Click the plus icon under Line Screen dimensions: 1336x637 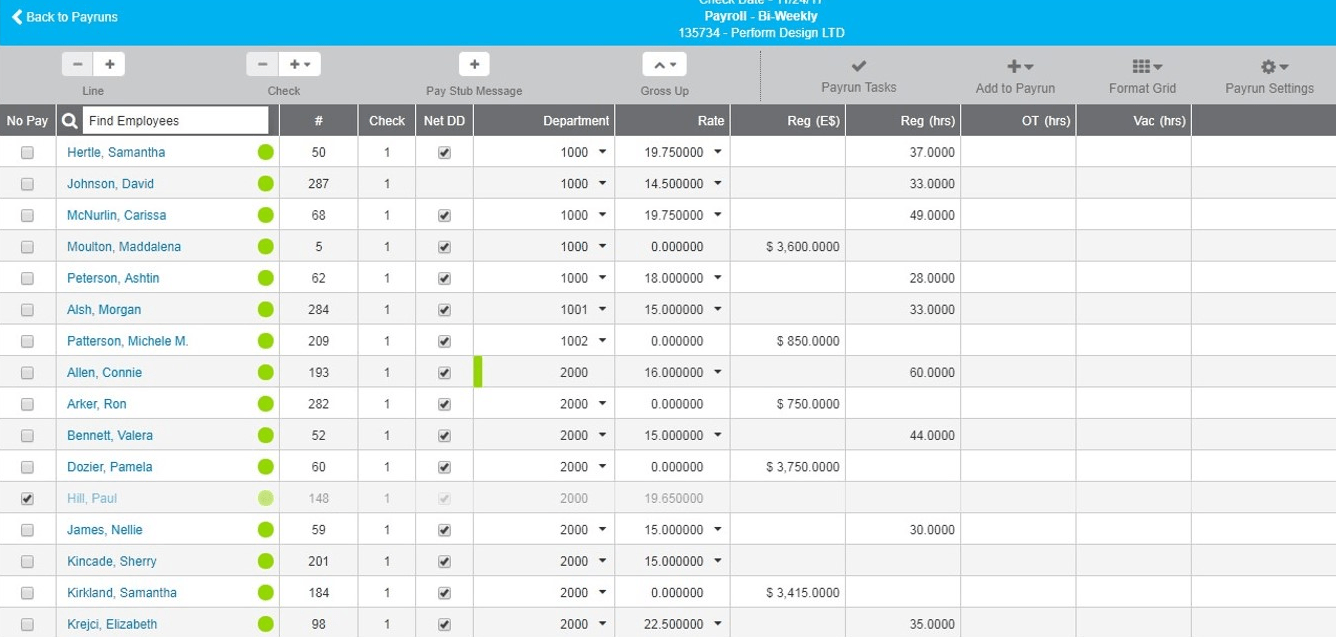point(109,64)
